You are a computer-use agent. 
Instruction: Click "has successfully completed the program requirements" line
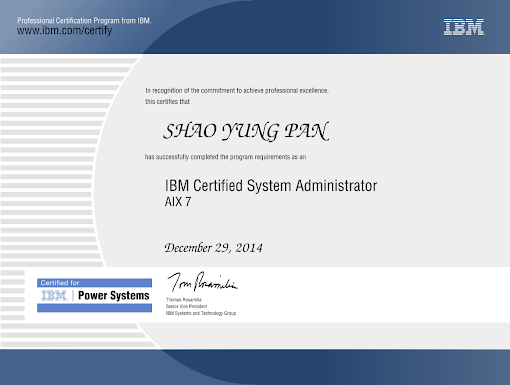pos(225,157)
